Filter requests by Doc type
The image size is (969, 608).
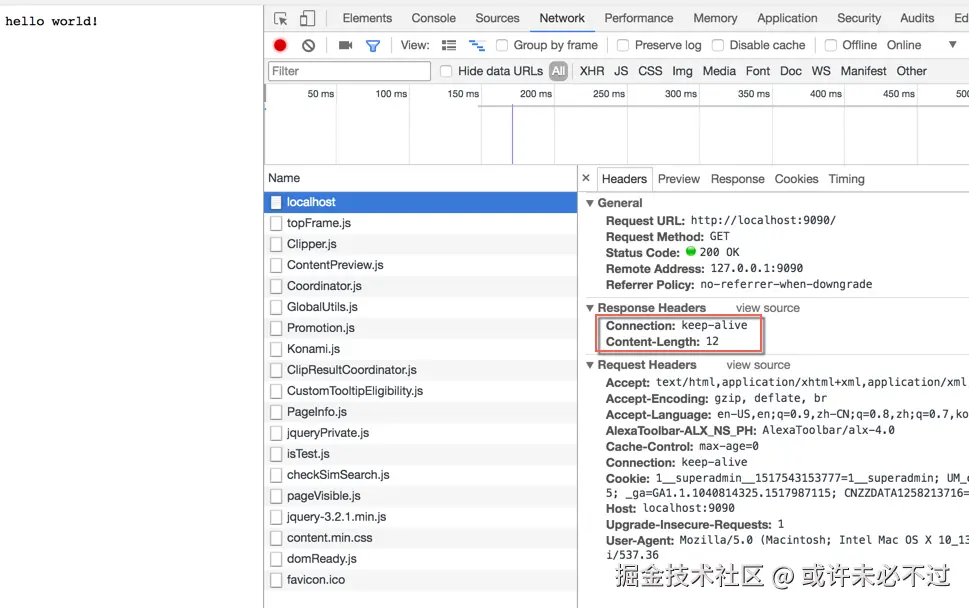coord(790,71)
